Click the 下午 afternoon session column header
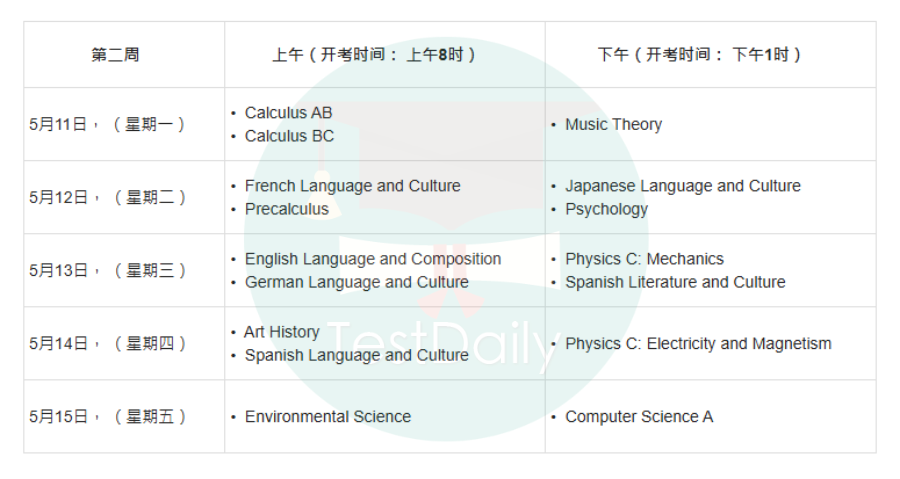The image size is (900, 479). coord(711,55)
